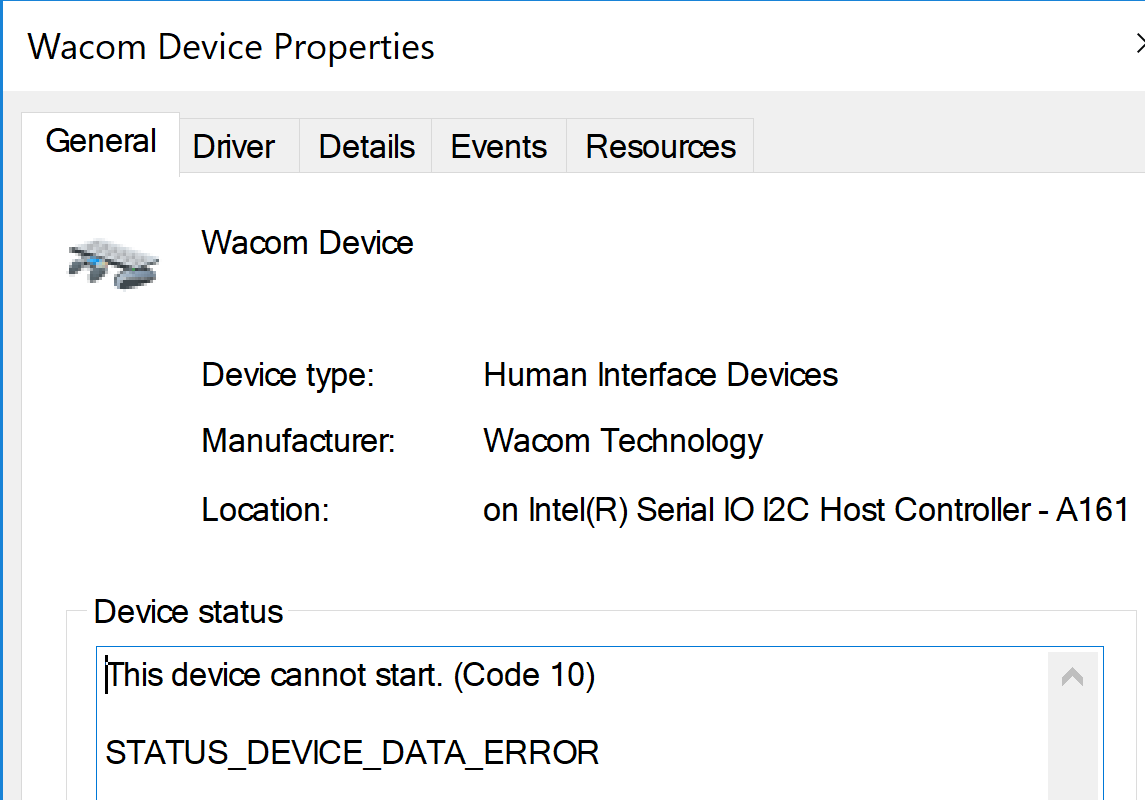The image size is (1145, 800).
Task: Click the Intel Serial IO I2C location text
Action: pyautogui.click(x=805, y=510)
